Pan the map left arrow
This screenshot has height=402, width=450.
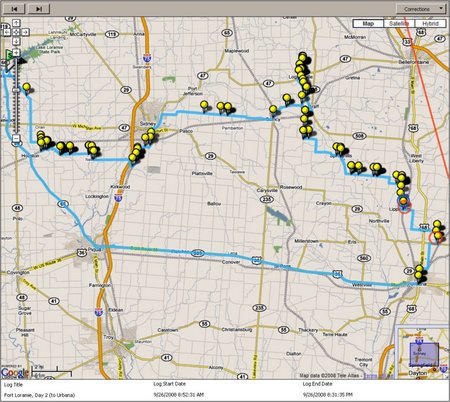point(7,32)
